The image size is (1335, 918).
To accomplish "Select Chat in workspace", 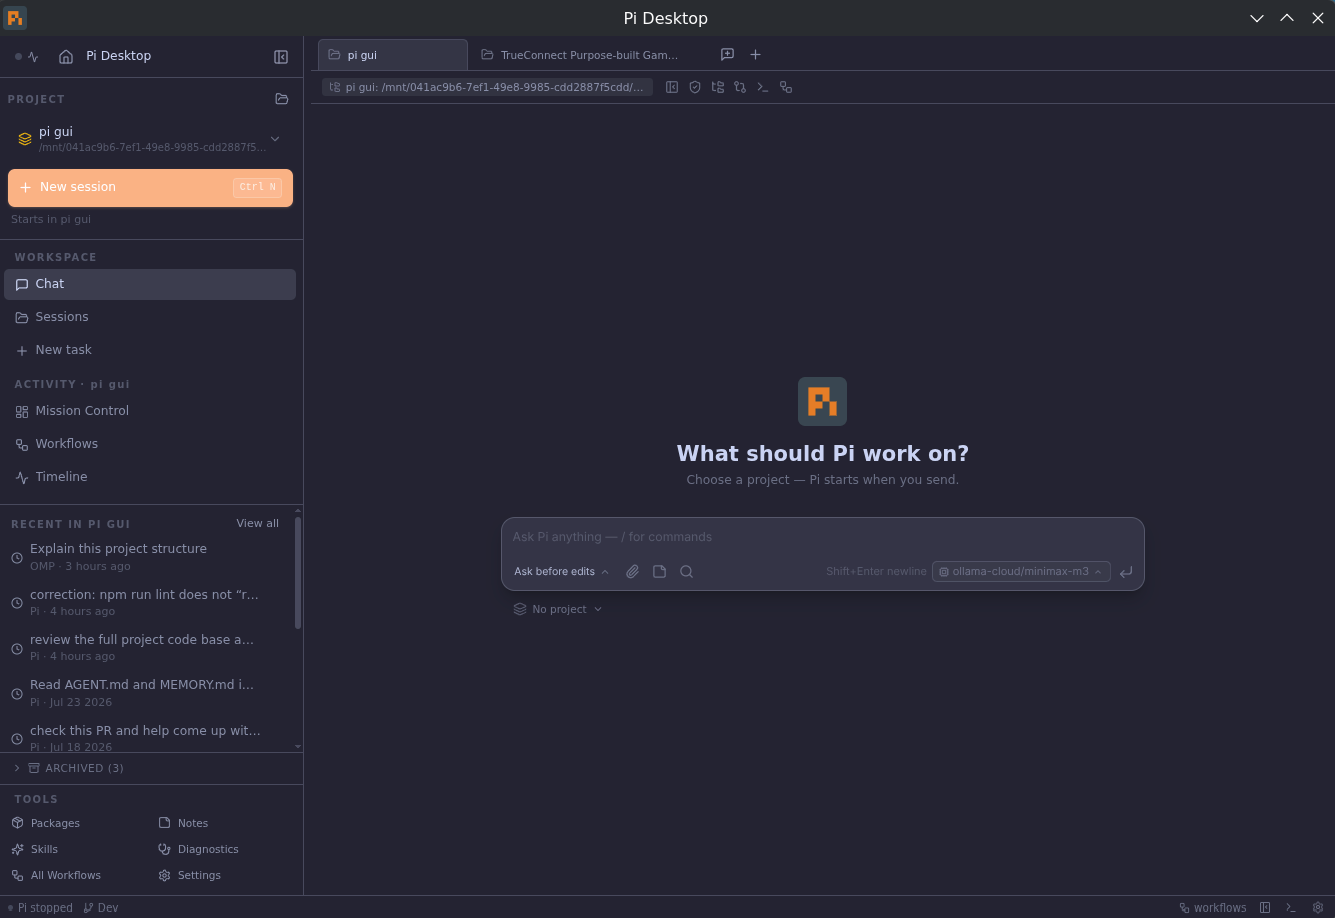I will [150, 284].
